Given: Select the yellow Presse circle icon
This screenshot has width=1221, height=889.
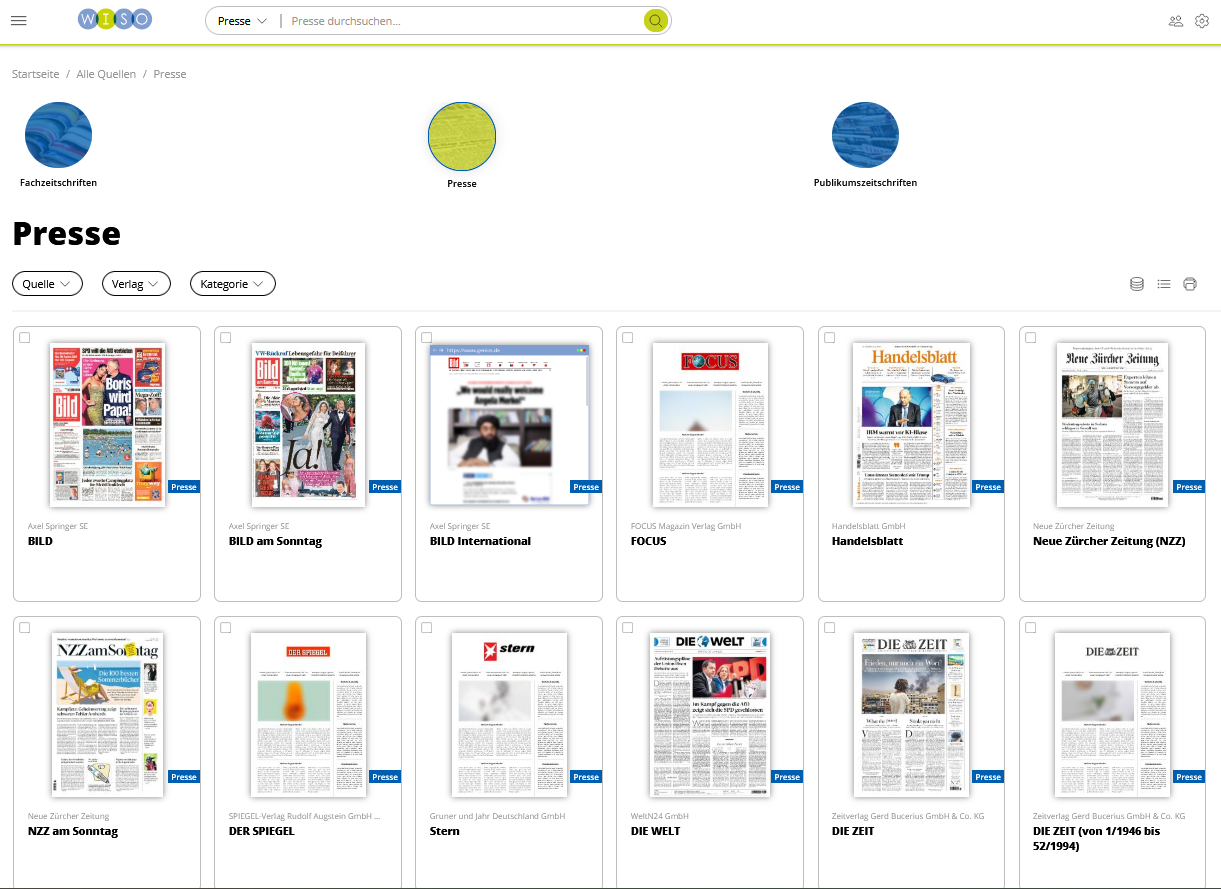Looking at the screenshot, I should click(462, 136).
